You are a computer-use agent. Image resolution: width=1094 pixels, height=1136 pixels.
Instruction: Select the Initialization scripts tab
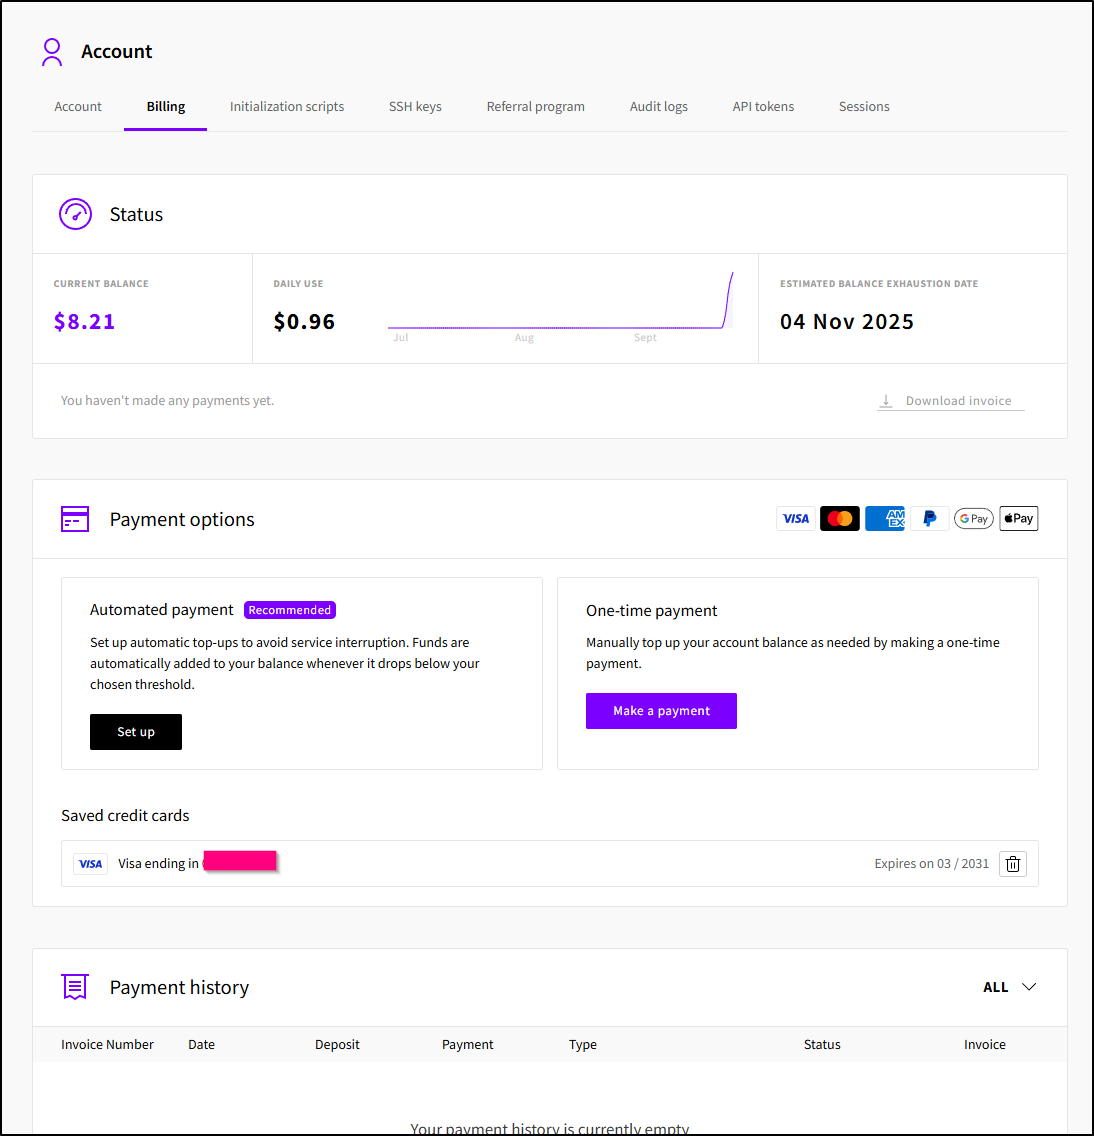[x=287, y=107]
